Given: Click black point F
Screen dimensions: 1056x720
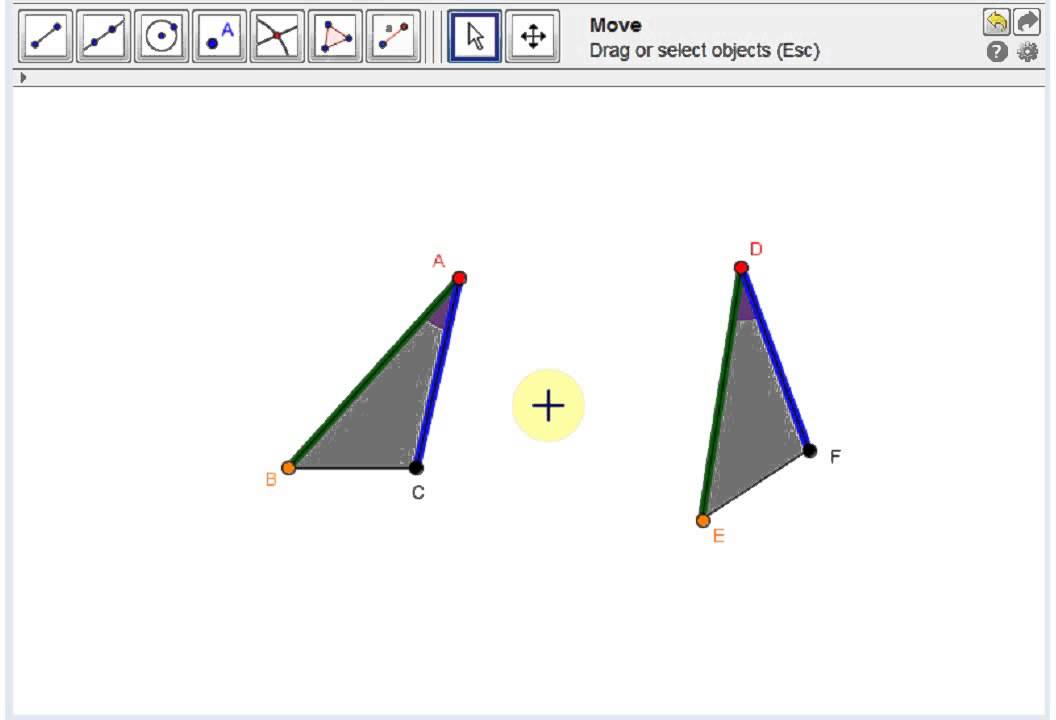Looking at the screenshot, I should point(810,451).
